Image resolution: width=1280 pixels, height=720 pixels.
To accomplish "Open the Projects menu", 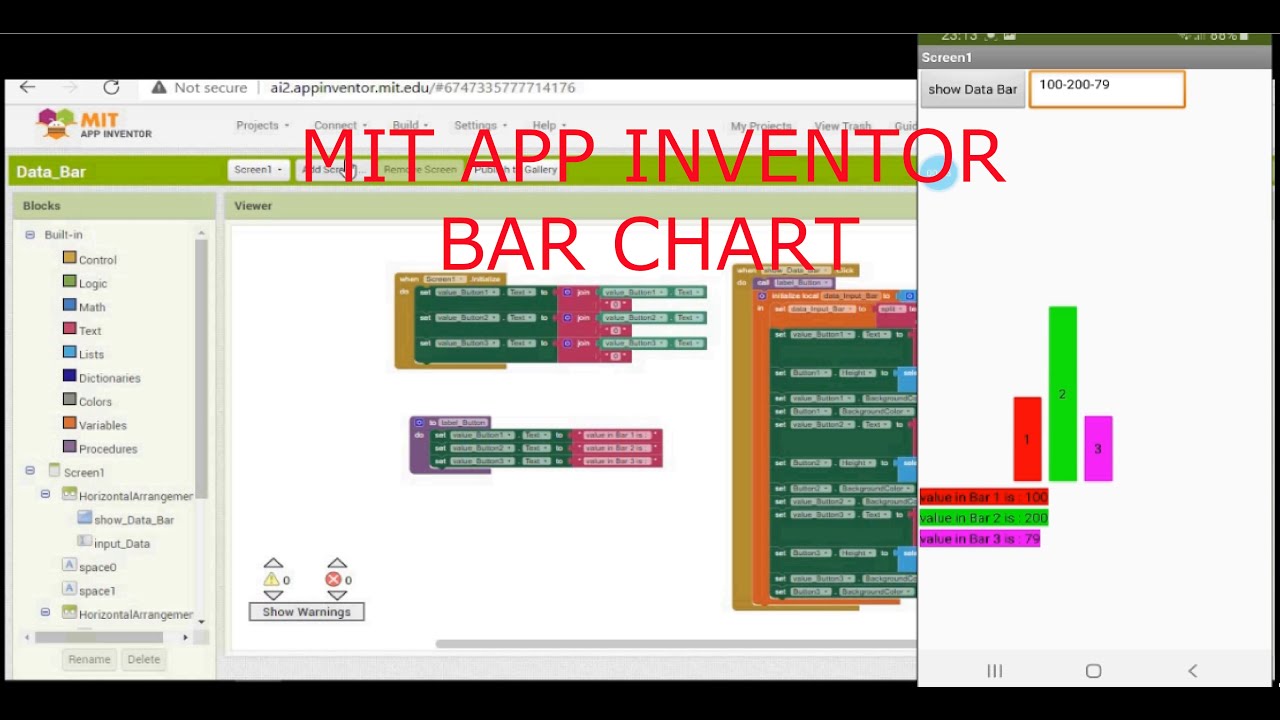I will pos(262,126).
